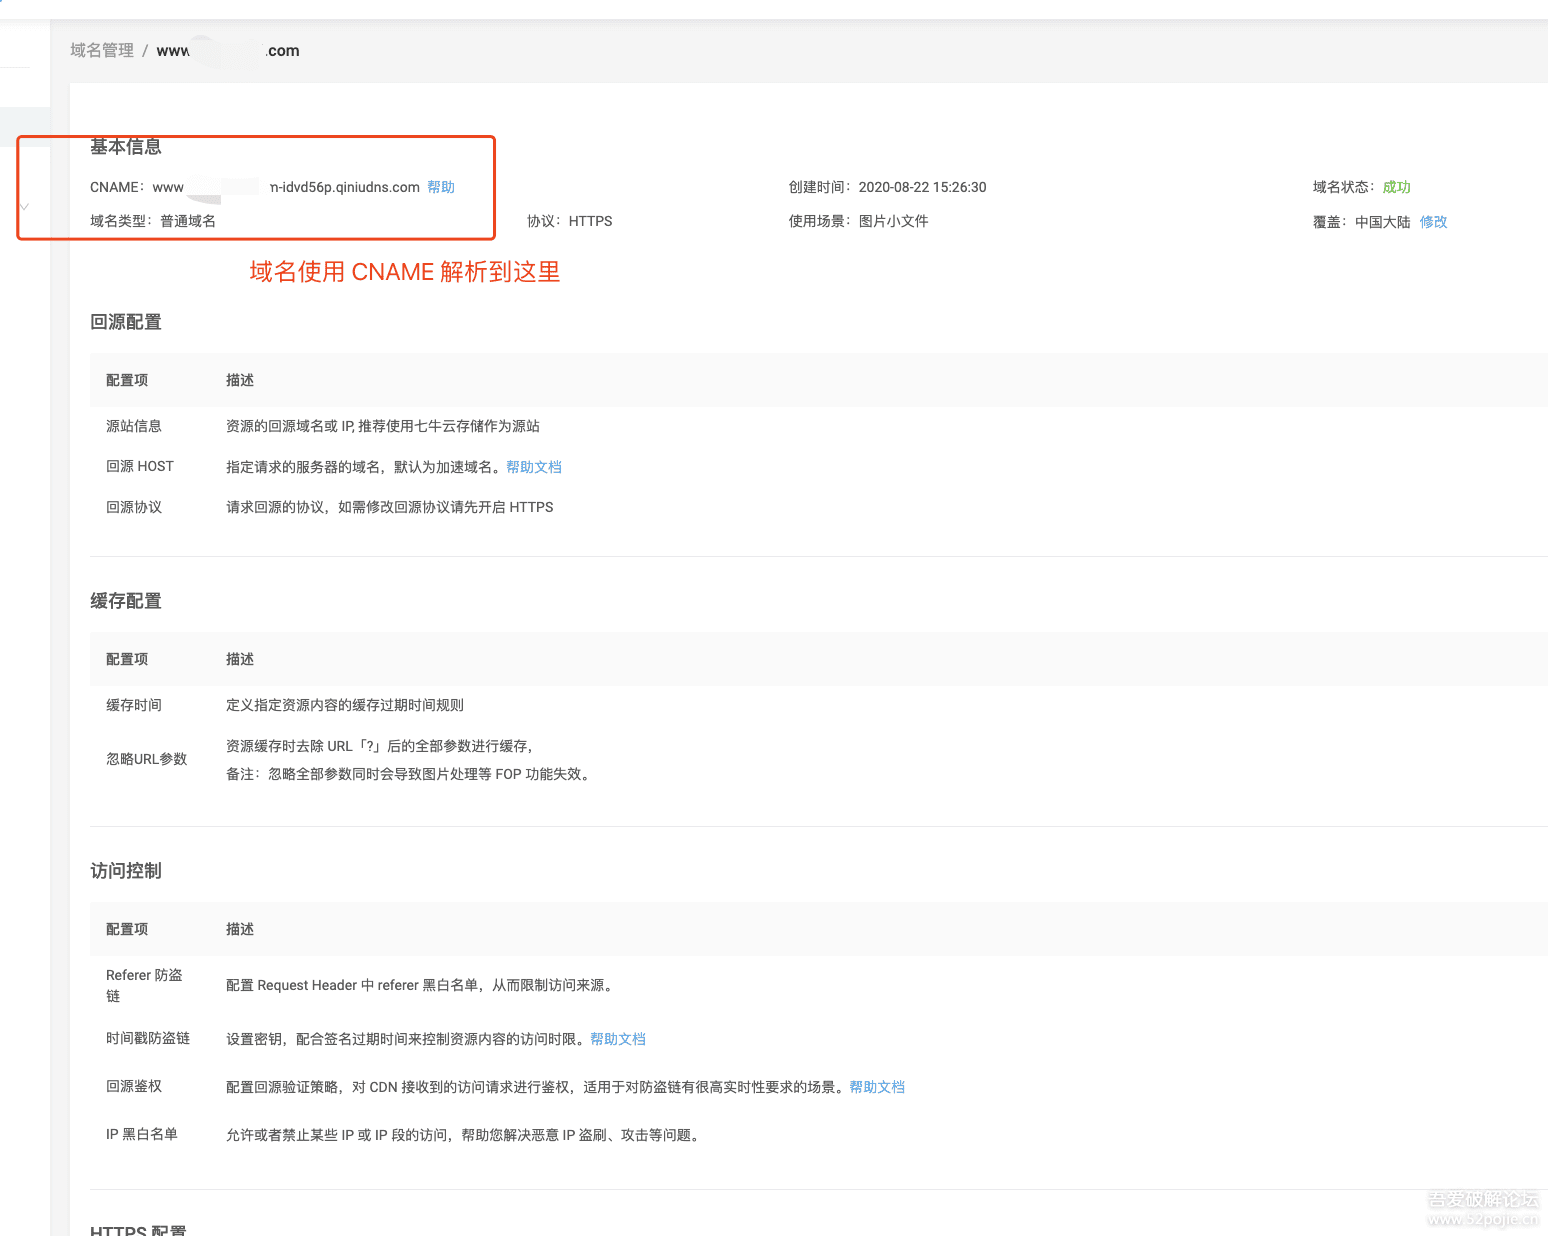Click the 回源配置 section heading
Screen dimensions: 1548x1236
coord(126,322)
